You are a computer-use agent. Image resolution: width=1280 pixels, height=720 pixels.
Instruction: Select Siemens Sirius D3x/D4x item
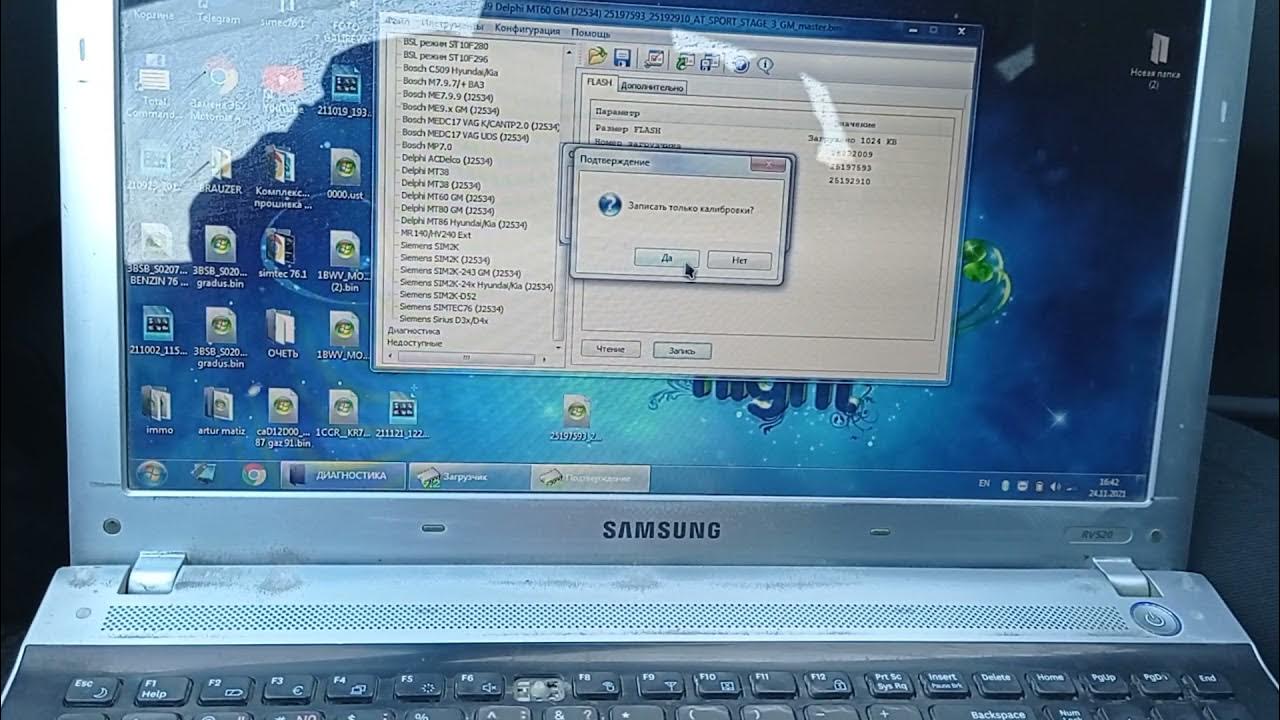pyautogui.click(x=444, y=319)
